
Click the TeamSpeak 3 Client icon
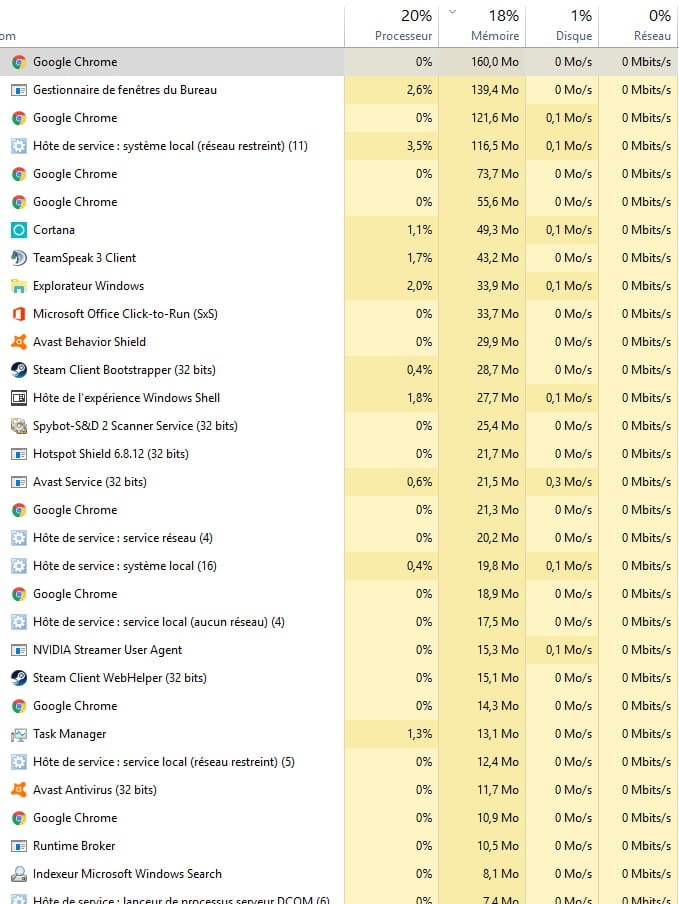[x=18, y=258]
